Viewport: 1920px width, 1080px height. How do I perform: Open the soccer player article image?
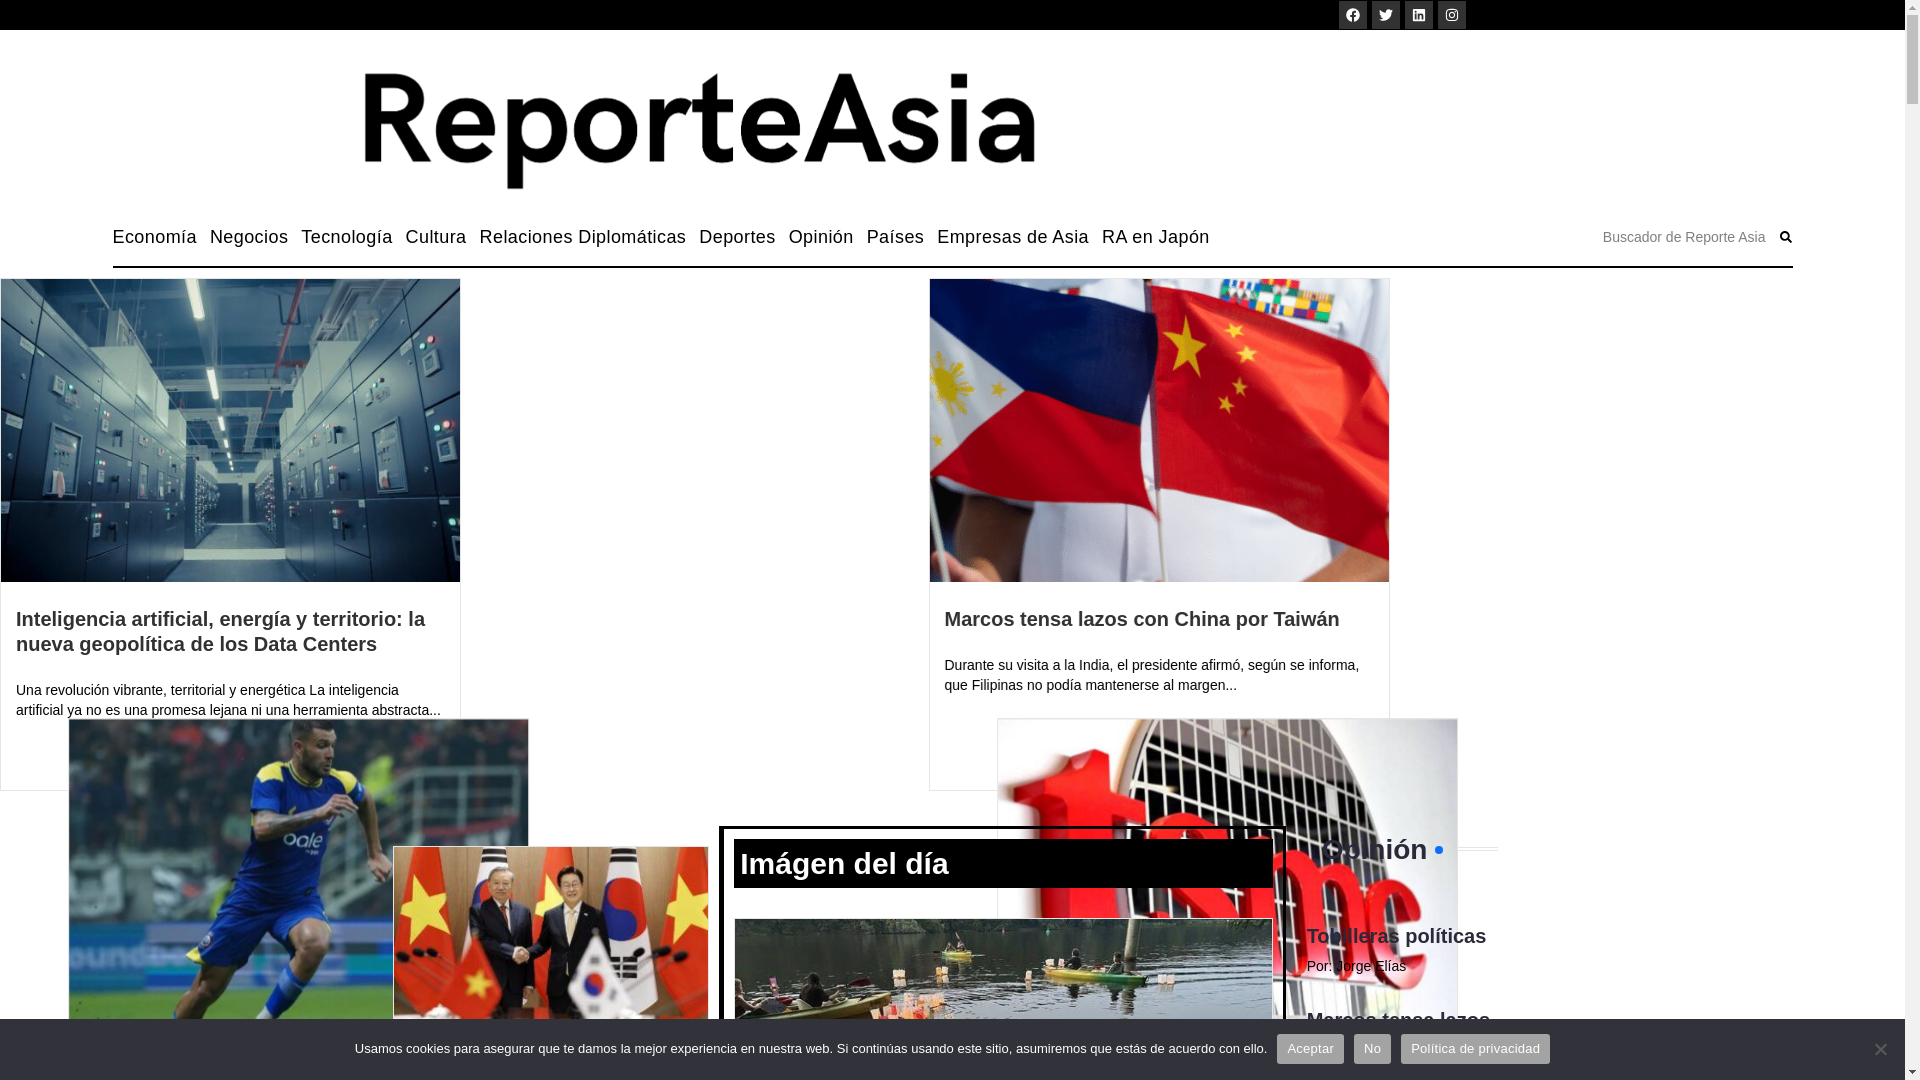point(230,870)
